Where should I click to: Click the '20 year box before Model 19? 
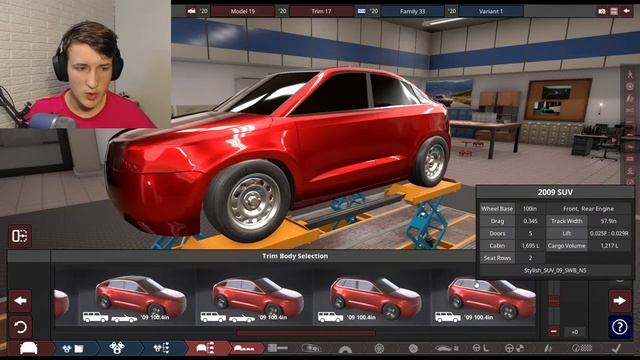coord(204,11)
